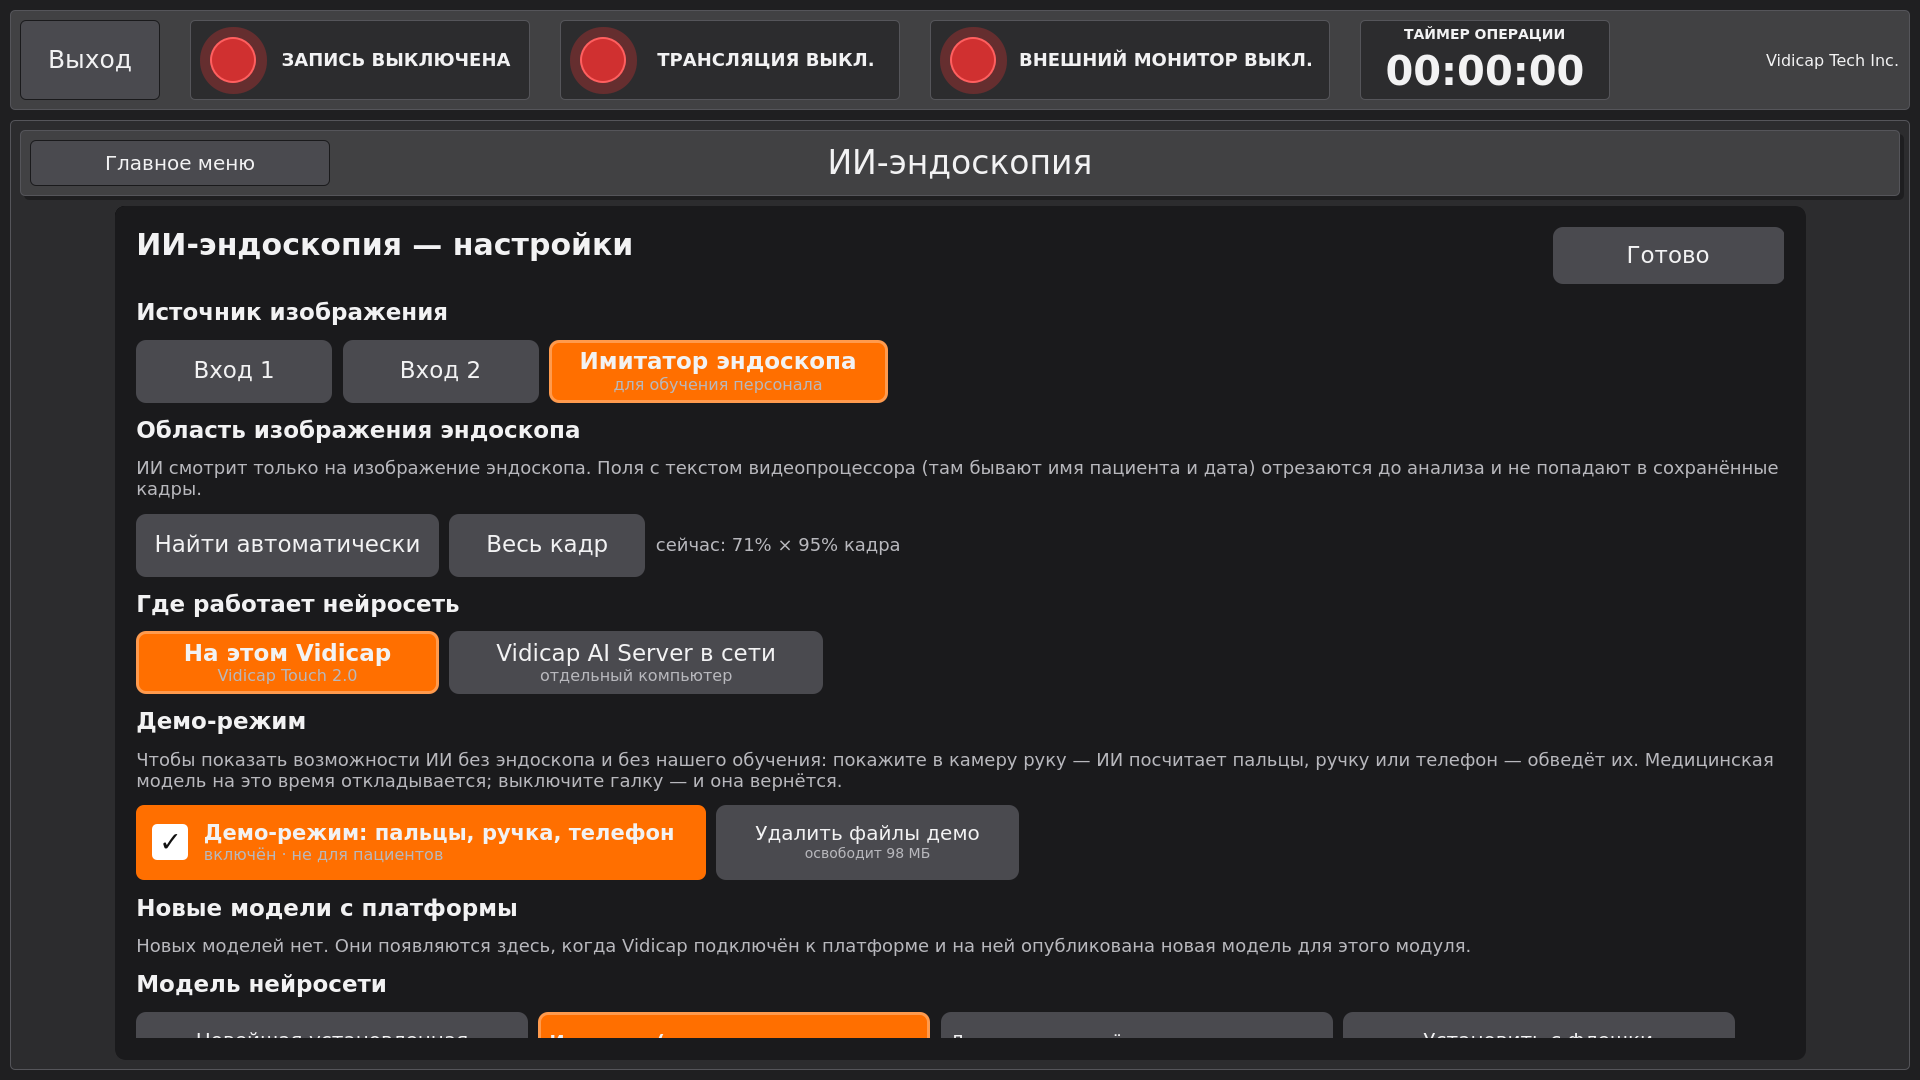Viewport: 1920px width, 1080px height.
Task: Click the red streaming status circle
Action: tap(603, 60)
